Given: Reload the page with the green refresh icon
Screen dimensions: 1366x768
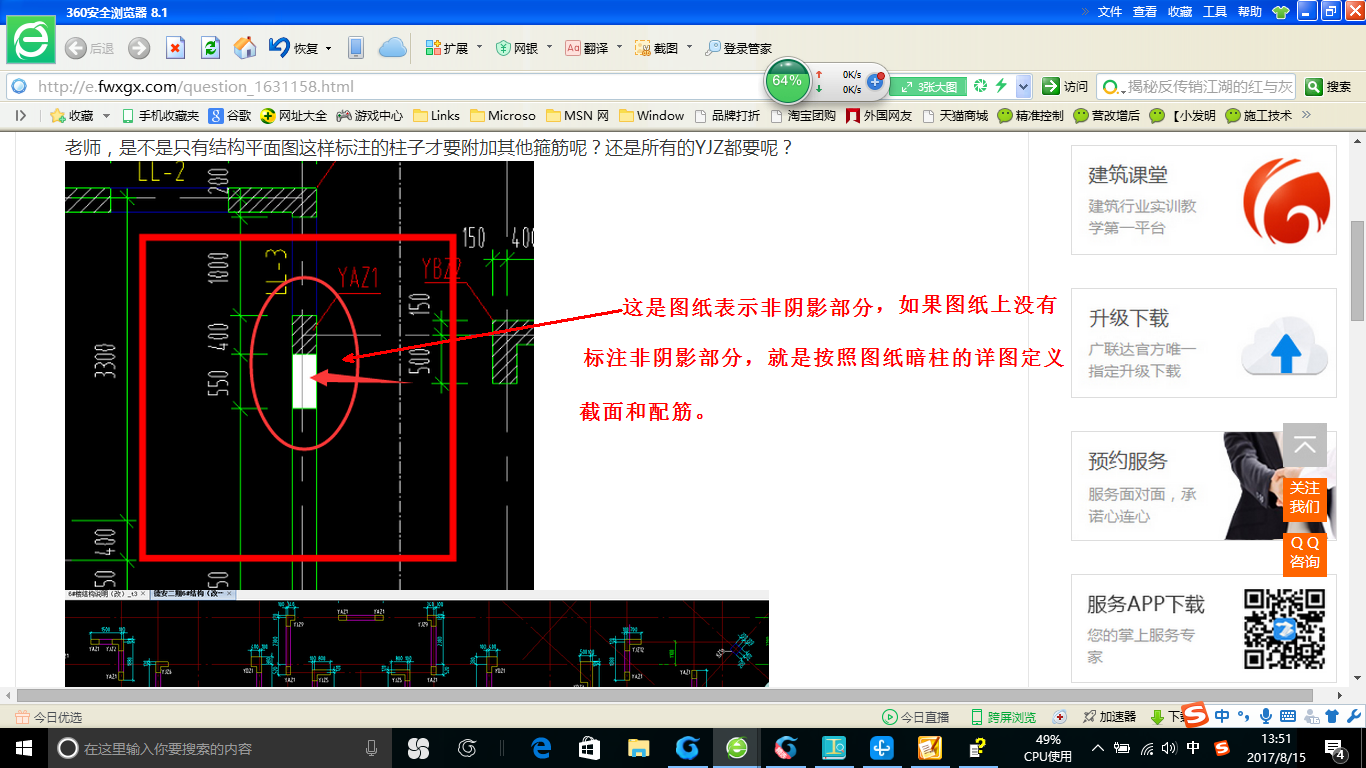Looking at the screenshot, I should click(210, 48).
